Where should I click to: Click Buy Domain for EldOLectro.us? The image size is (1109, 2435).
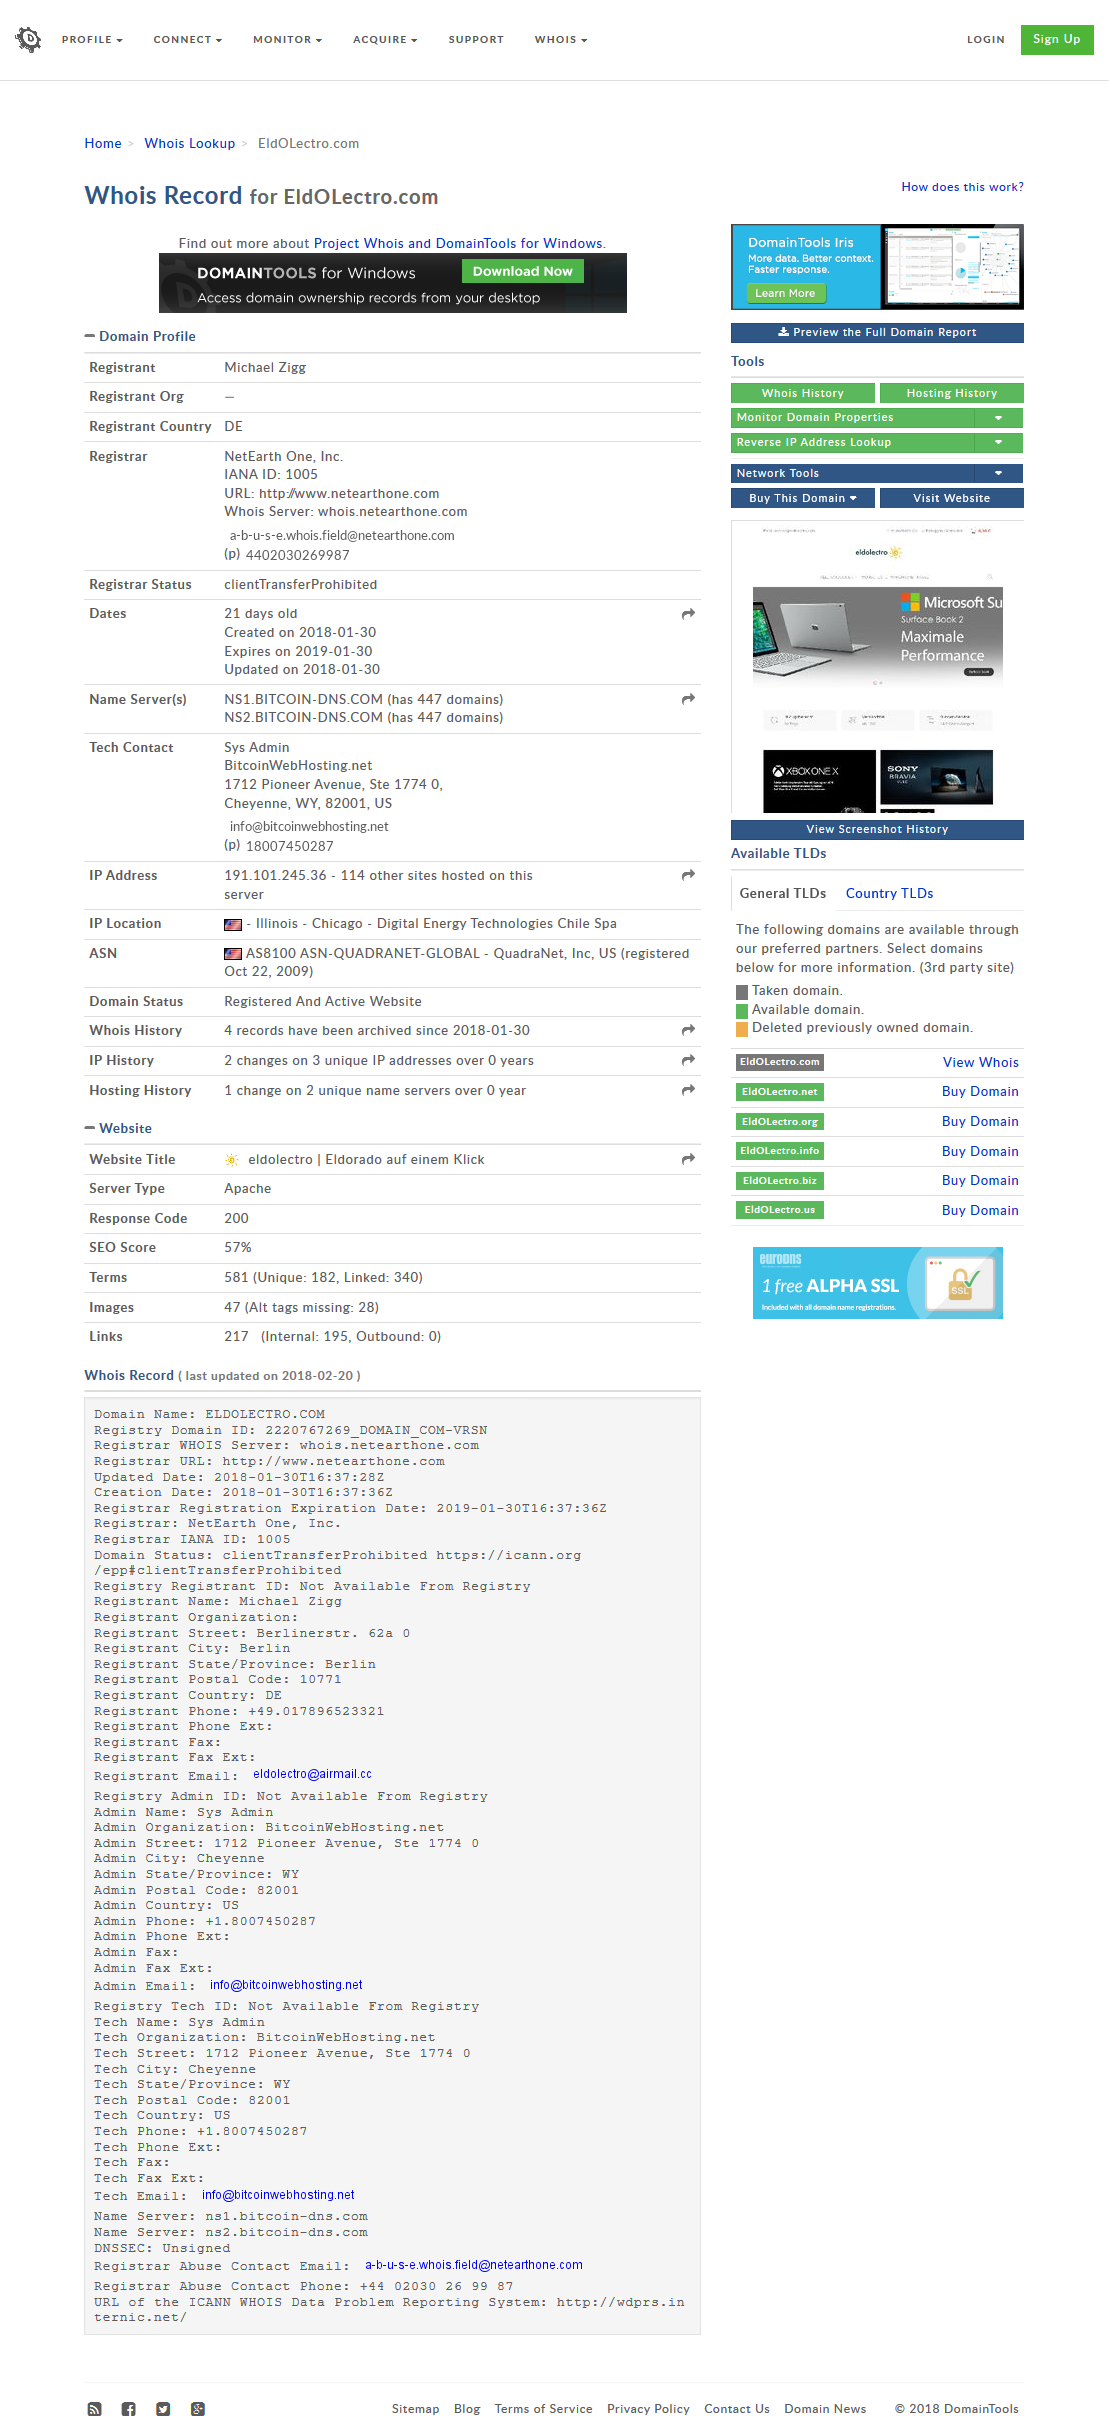[x=981, y=1211]
